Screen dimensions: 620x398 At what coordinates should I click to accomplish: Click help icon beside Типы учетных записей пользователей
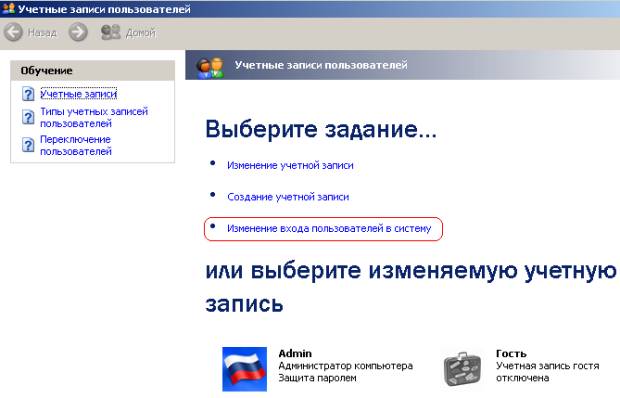[28, 117]
